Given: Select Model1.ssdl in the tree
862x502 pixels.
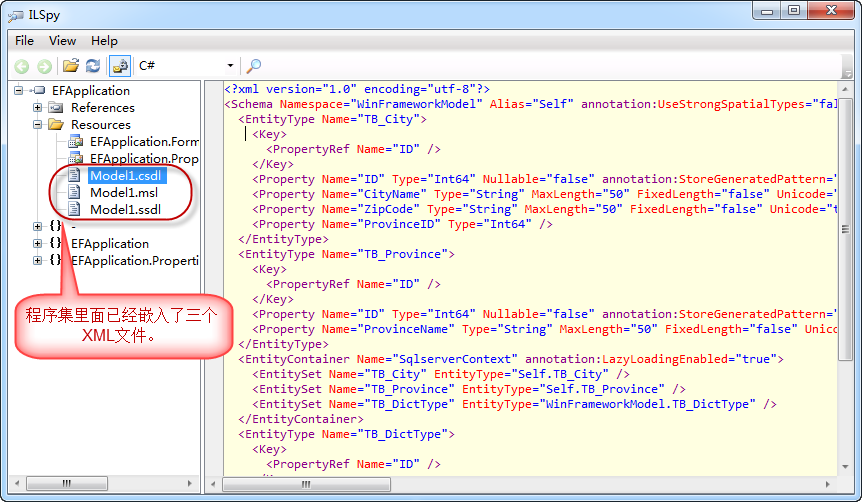Looking at the screenshot, I should tap(125, 210).
